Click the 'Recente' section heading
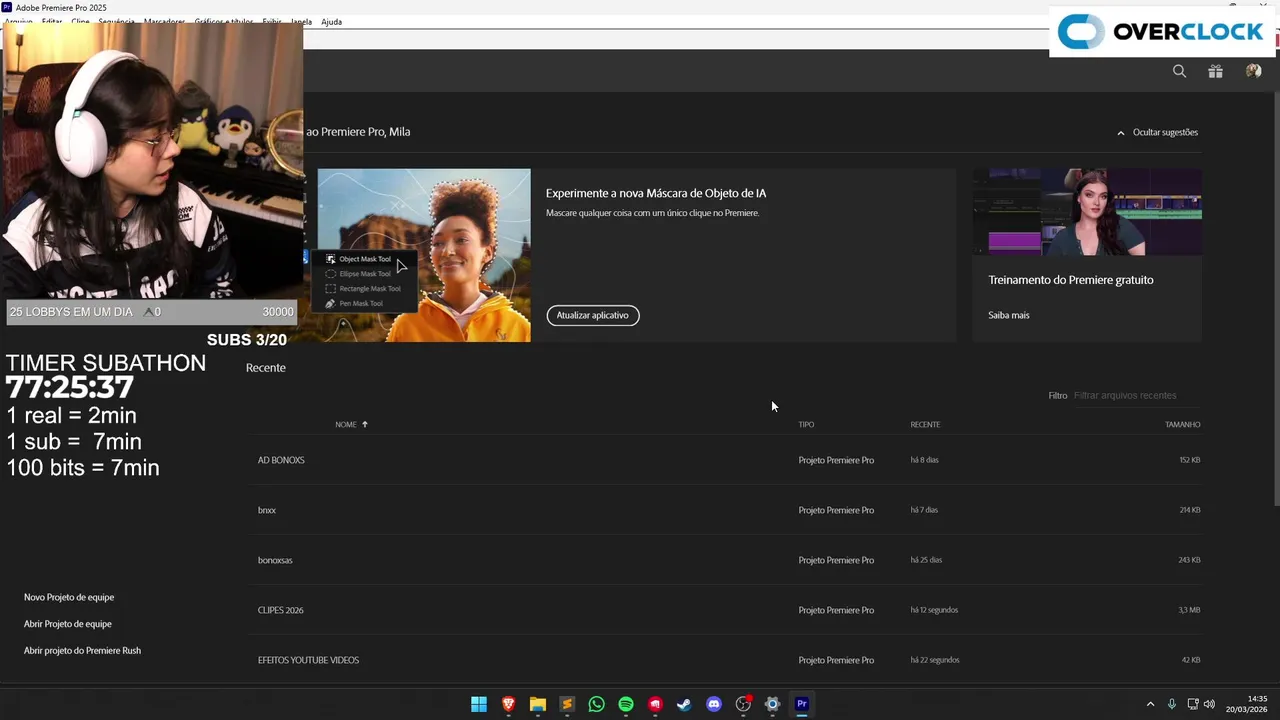The image size is (1280, 720). pyautogui.click(x=266, y=368)
